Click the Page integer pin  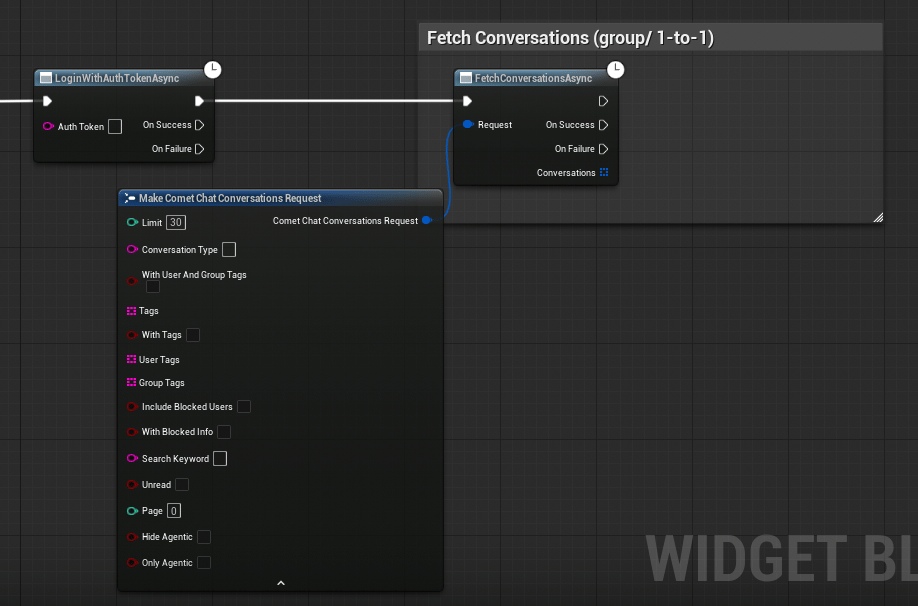click(x=132, y=511)
